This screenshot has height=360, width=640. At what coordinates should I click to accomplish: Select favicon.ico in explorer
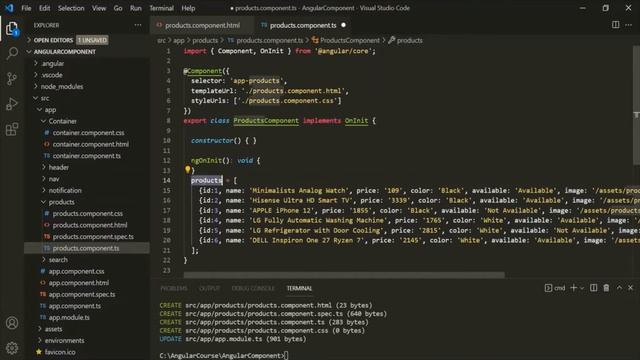[60, 352]
